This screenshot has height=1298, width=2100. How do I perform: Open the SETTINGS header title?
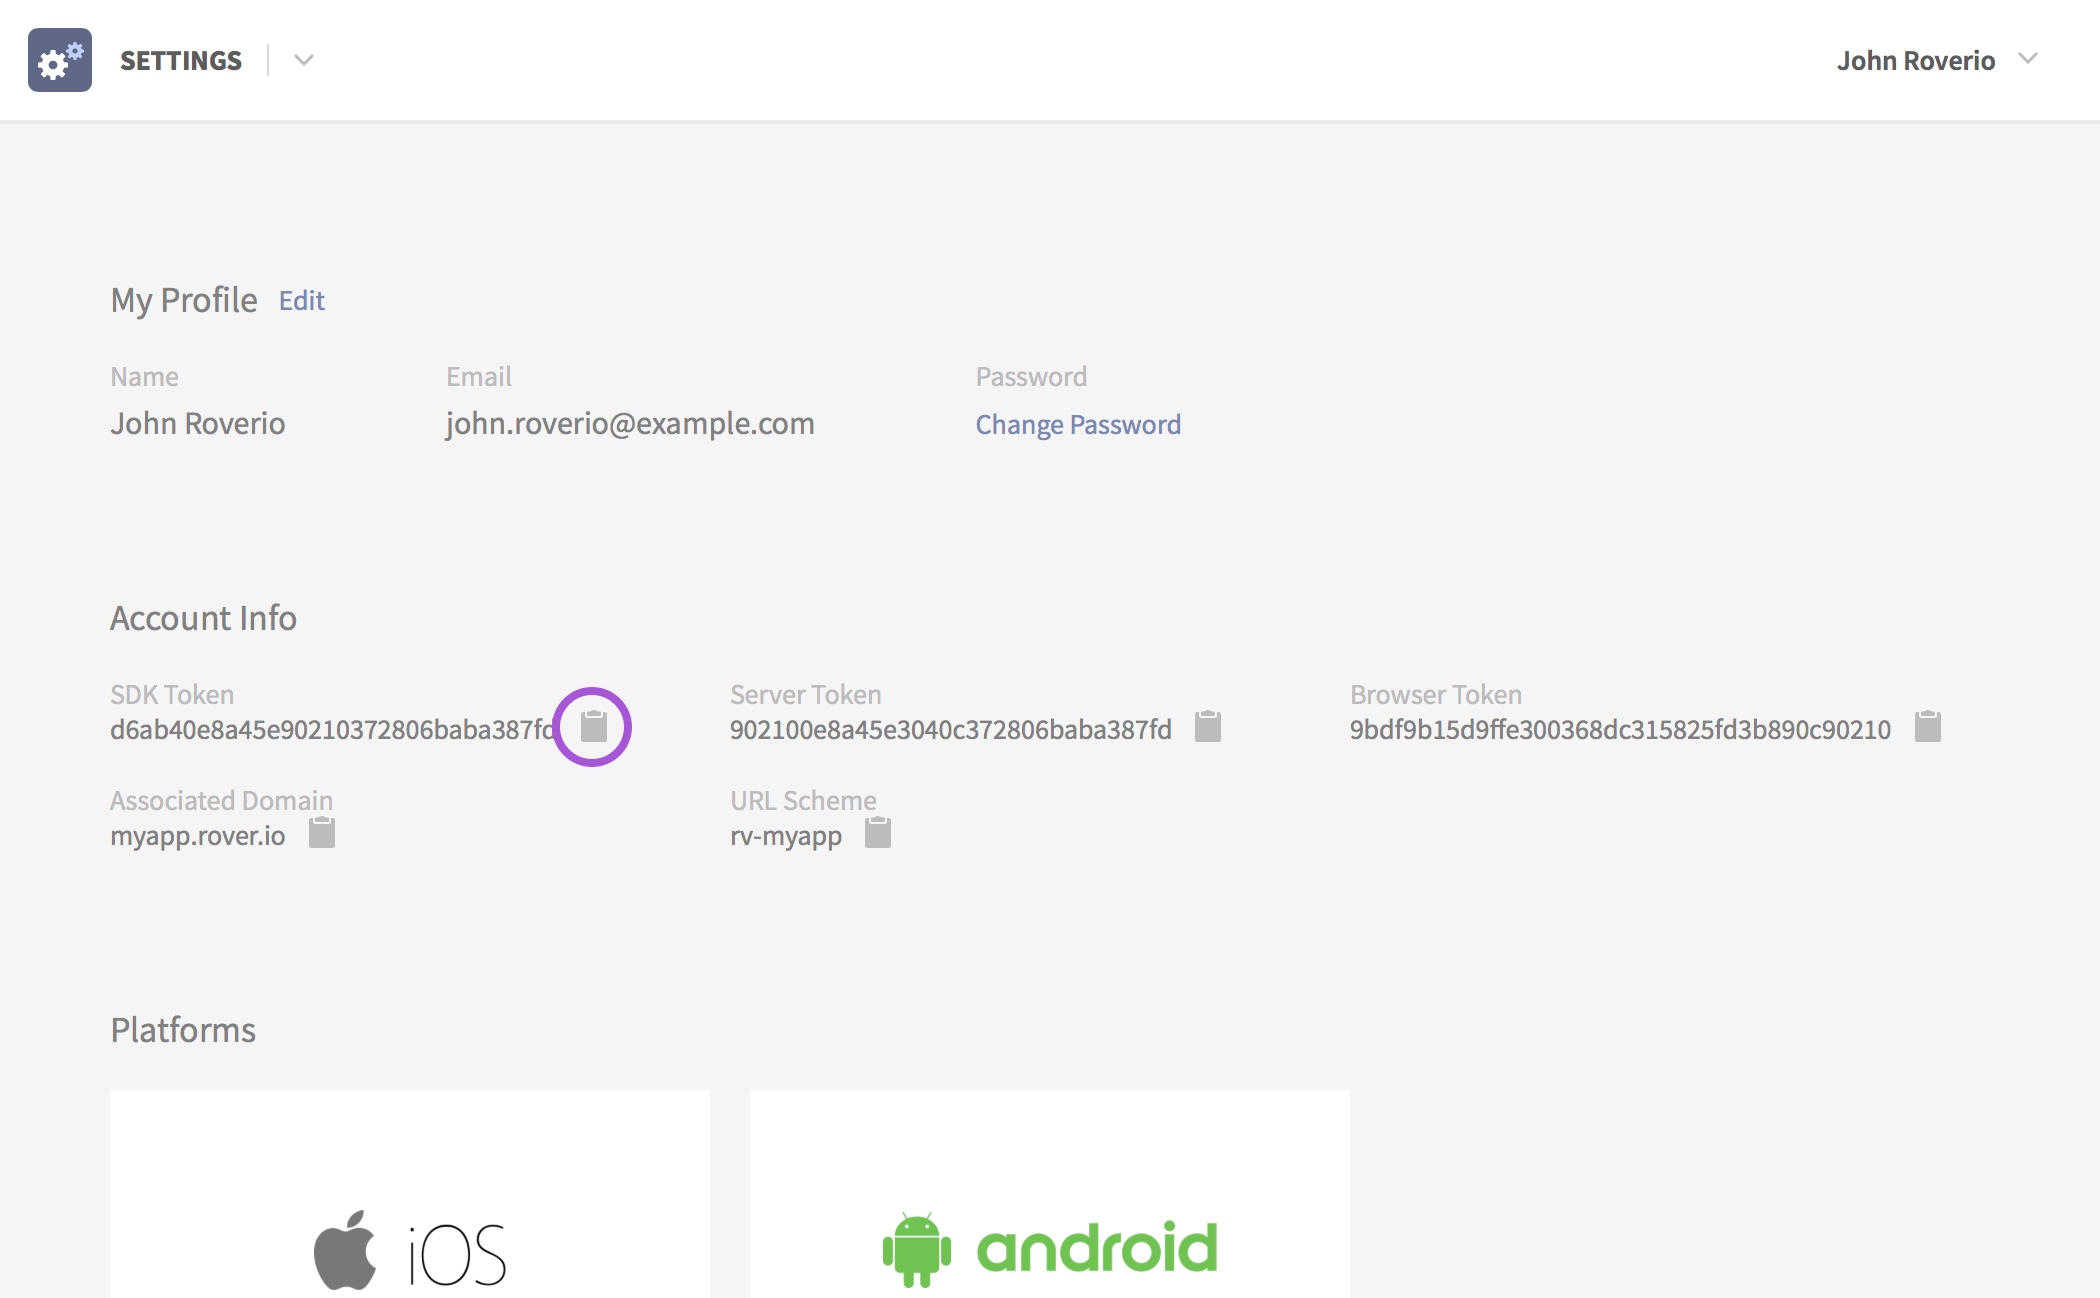pyautogui.click(x=181, y=60)
